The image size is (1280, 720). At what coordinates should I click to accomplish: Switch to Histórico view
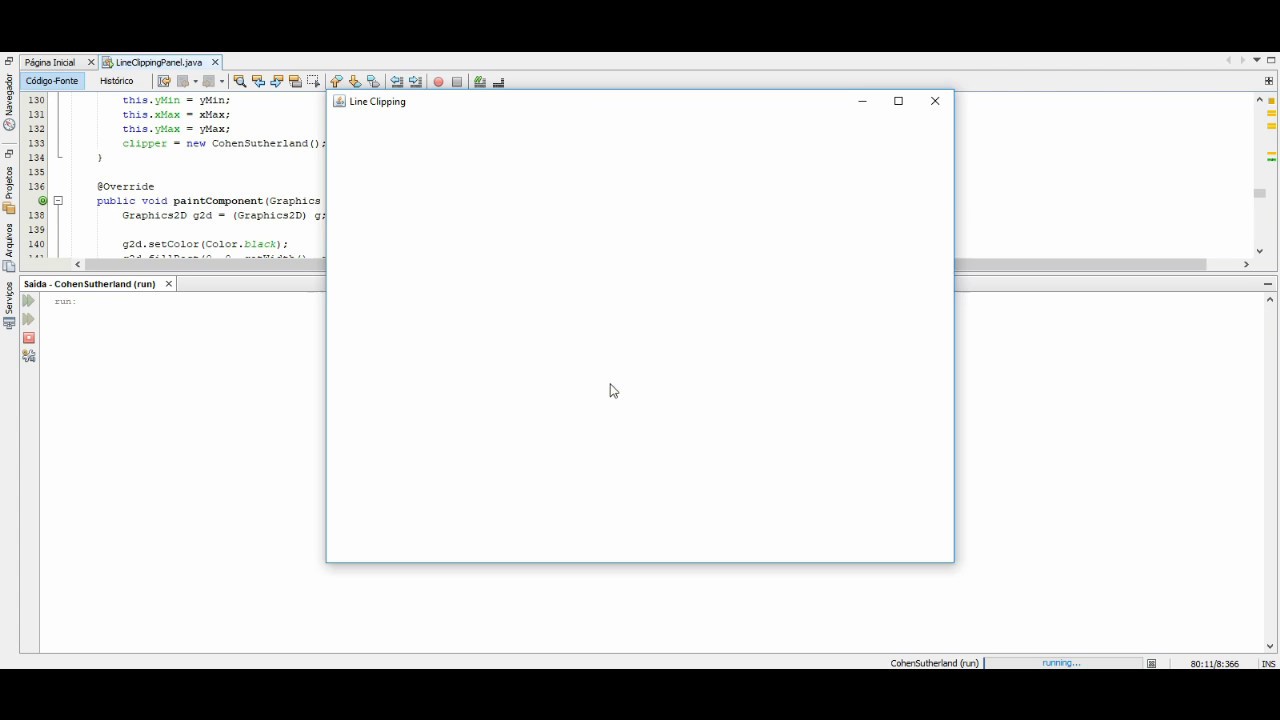[116, 81]
